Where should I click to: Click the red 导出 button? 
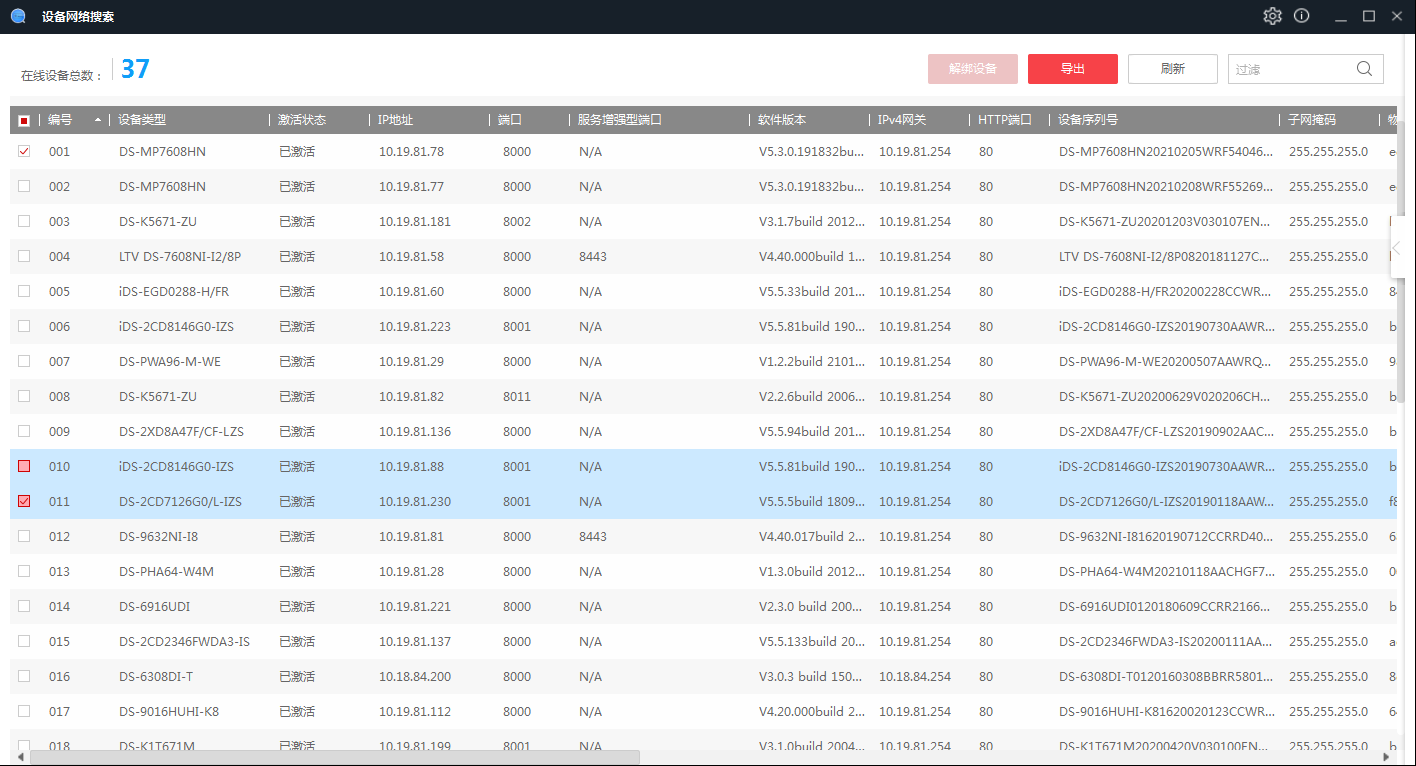pos(1072,69)
